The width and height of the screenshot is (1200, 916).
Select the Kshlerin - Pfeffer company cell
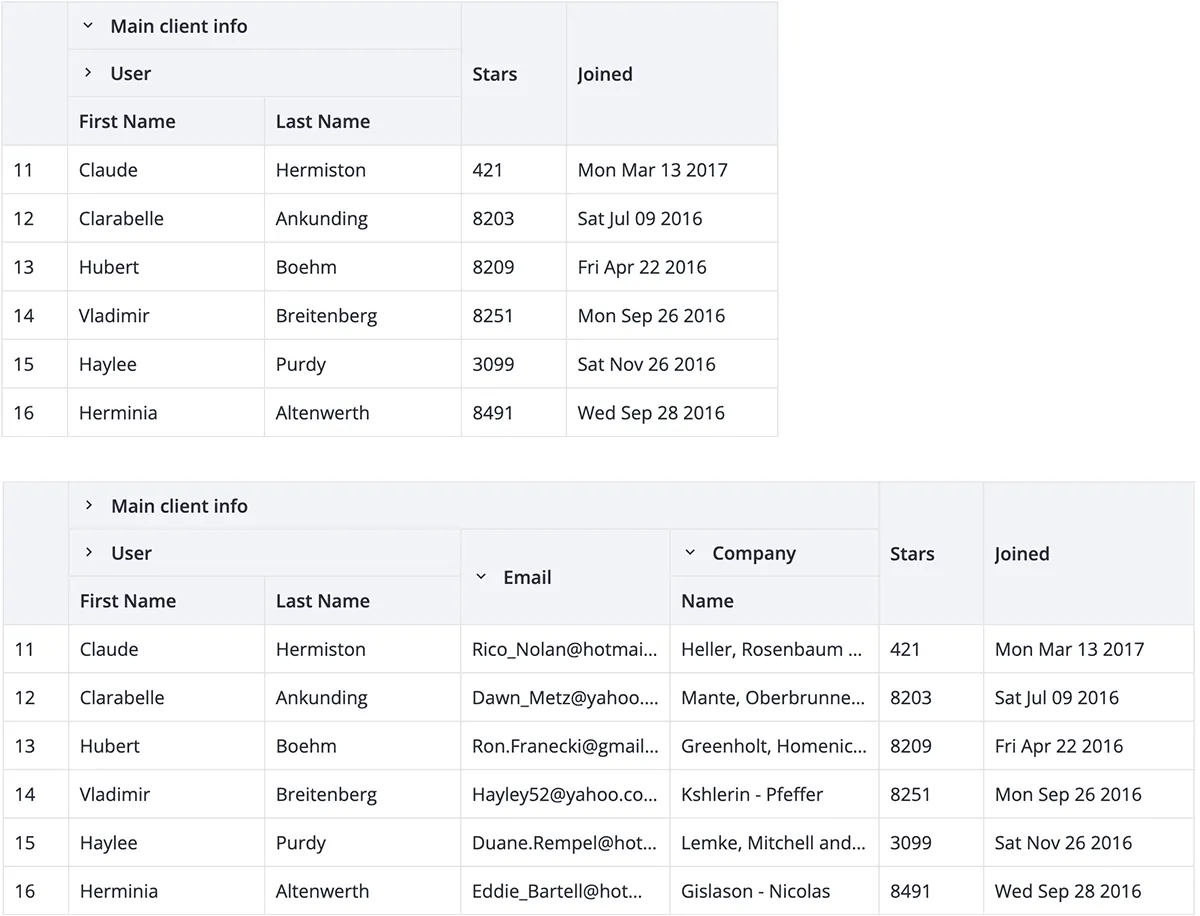click(x=752, y=795)
